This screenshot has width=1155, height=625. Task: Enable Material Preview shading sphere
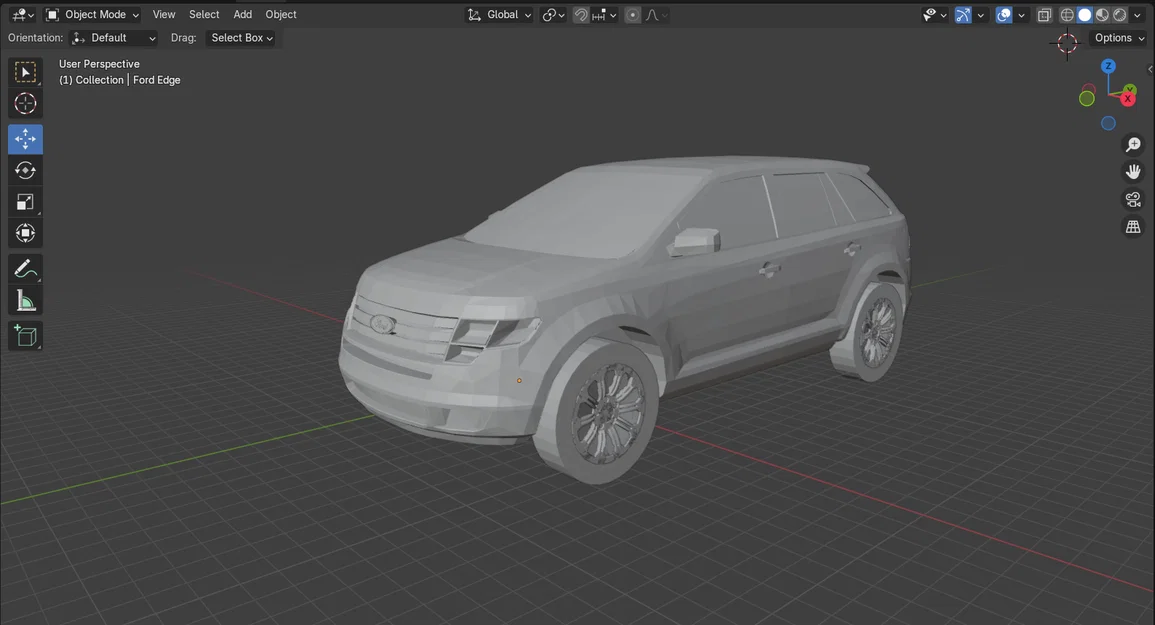1101,14
